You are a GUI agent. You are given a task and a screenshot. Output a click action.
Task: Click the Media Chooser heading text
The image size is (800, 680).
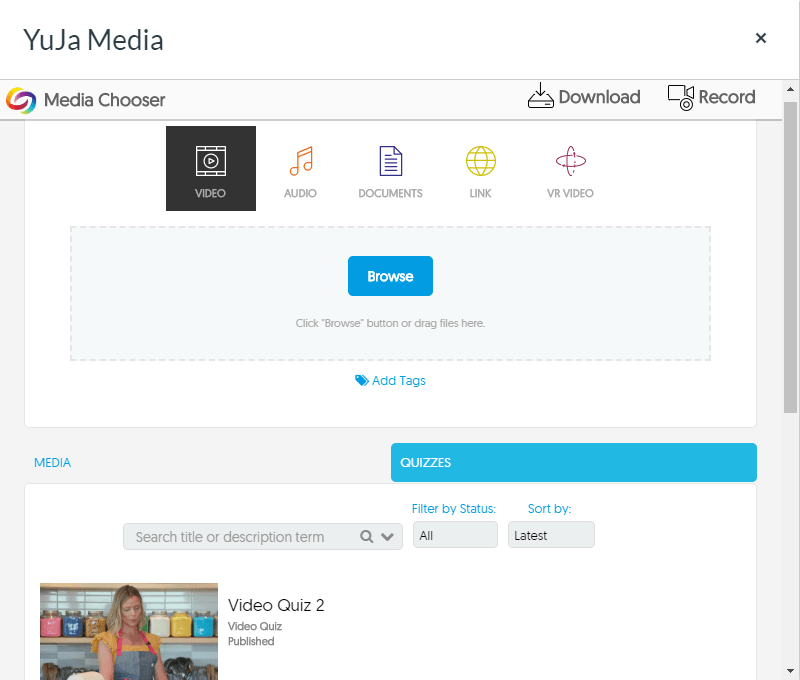click(x=105, y=100)
